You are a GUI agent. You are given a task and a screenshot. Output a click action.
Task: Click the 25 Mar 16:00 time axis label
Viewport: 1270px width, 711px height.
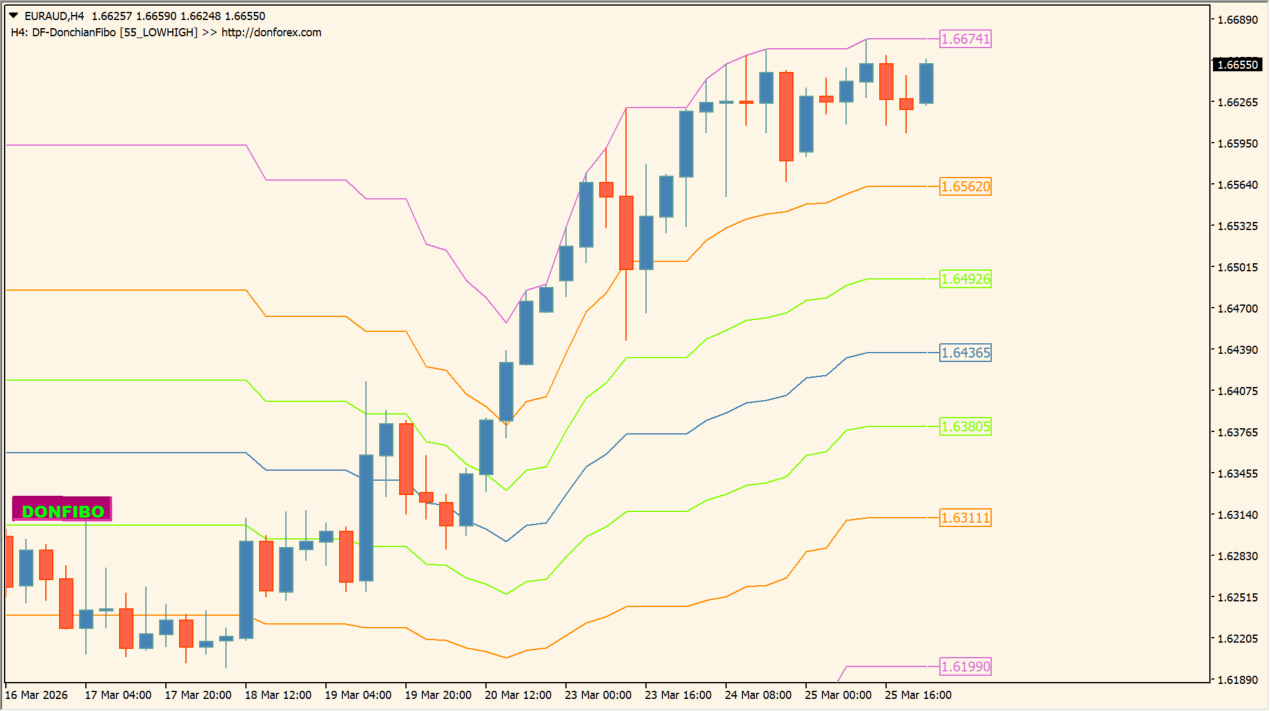click(918, 694)
